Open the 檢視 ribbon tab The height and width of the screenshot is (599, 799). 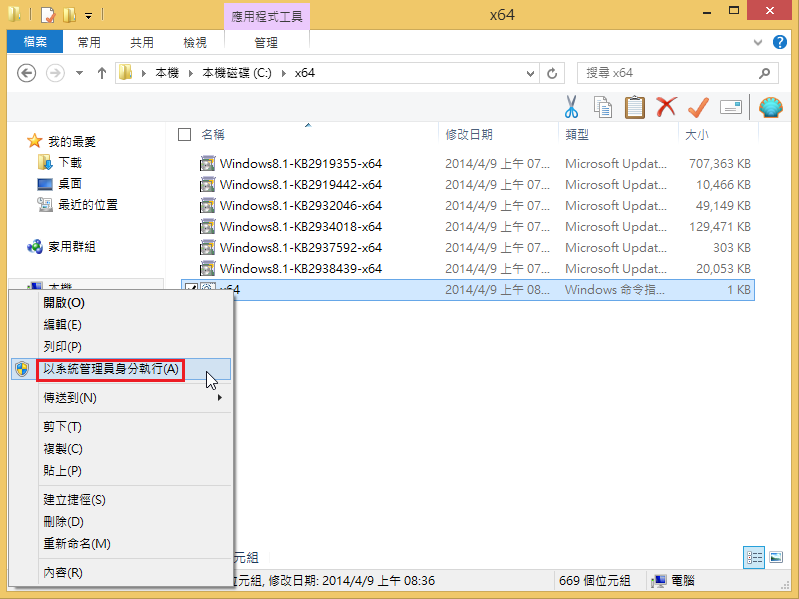click(194, 42)
